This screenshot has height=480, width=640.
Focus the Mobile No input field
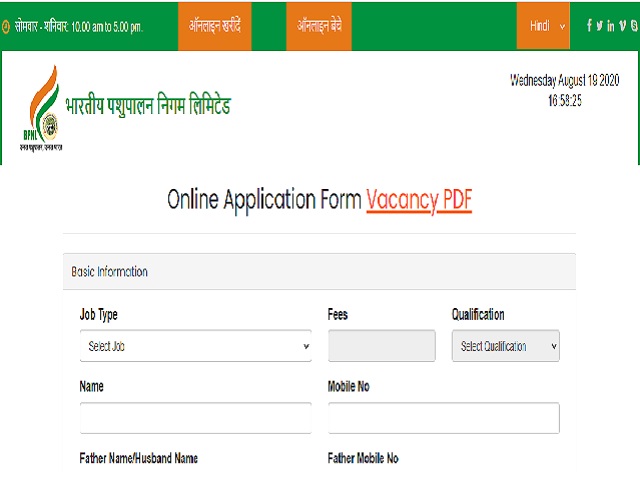(444, 418)
